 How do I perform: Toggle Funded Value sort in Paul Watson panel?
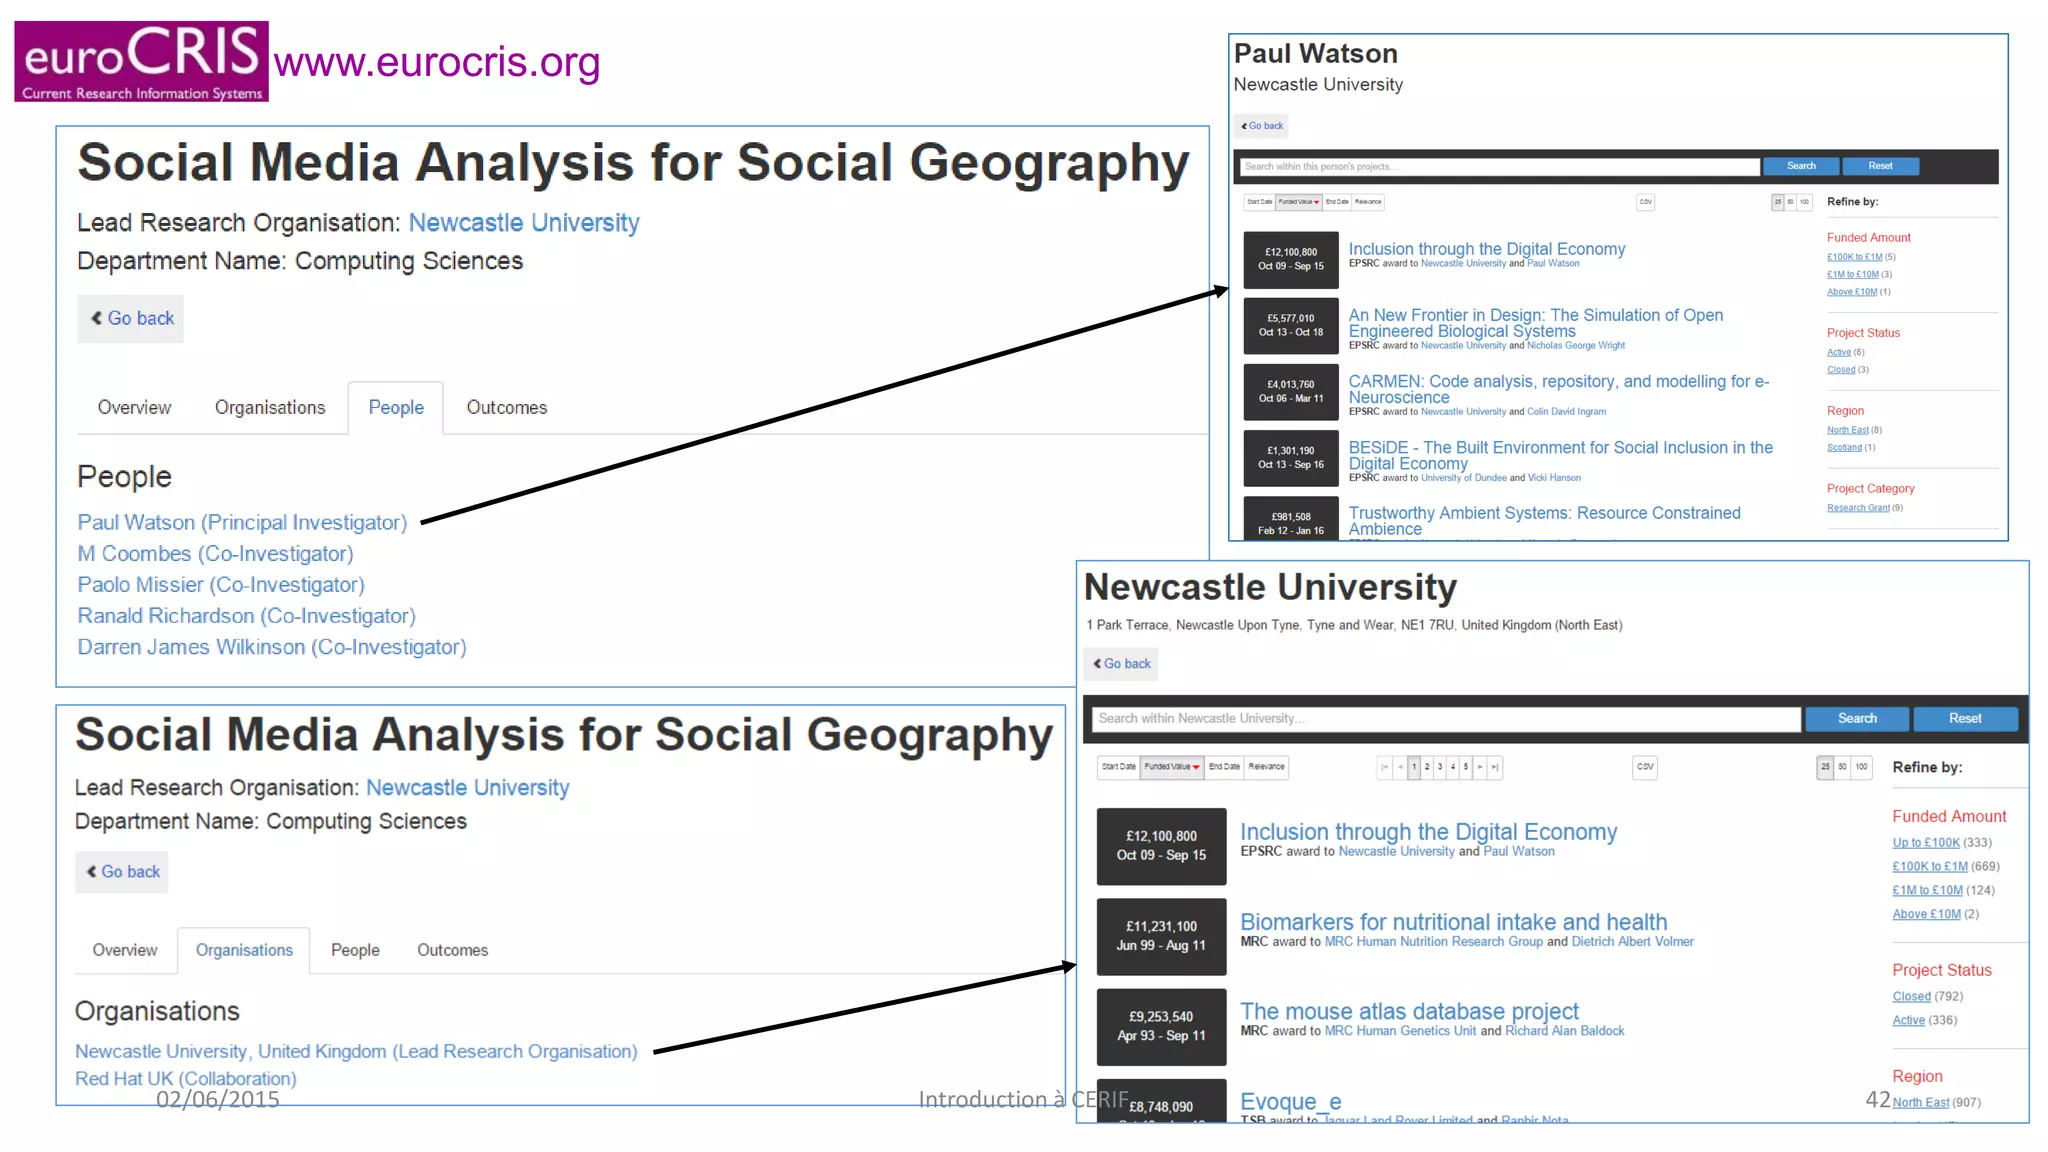coord(1298,202)
